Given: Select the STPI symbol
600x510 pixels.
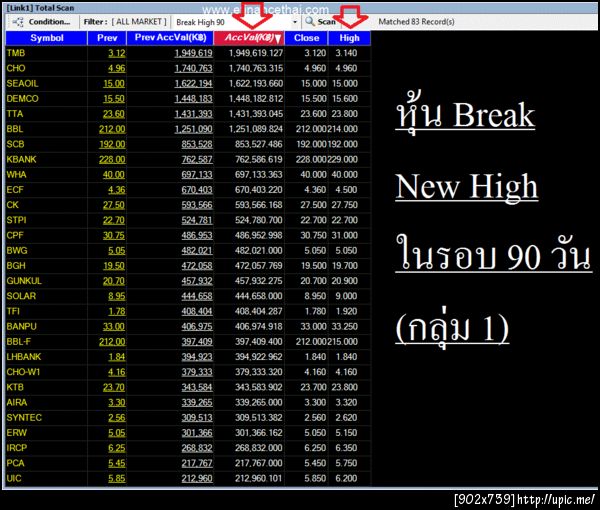Looking at the screenshot, I should [x=16, y=220].
